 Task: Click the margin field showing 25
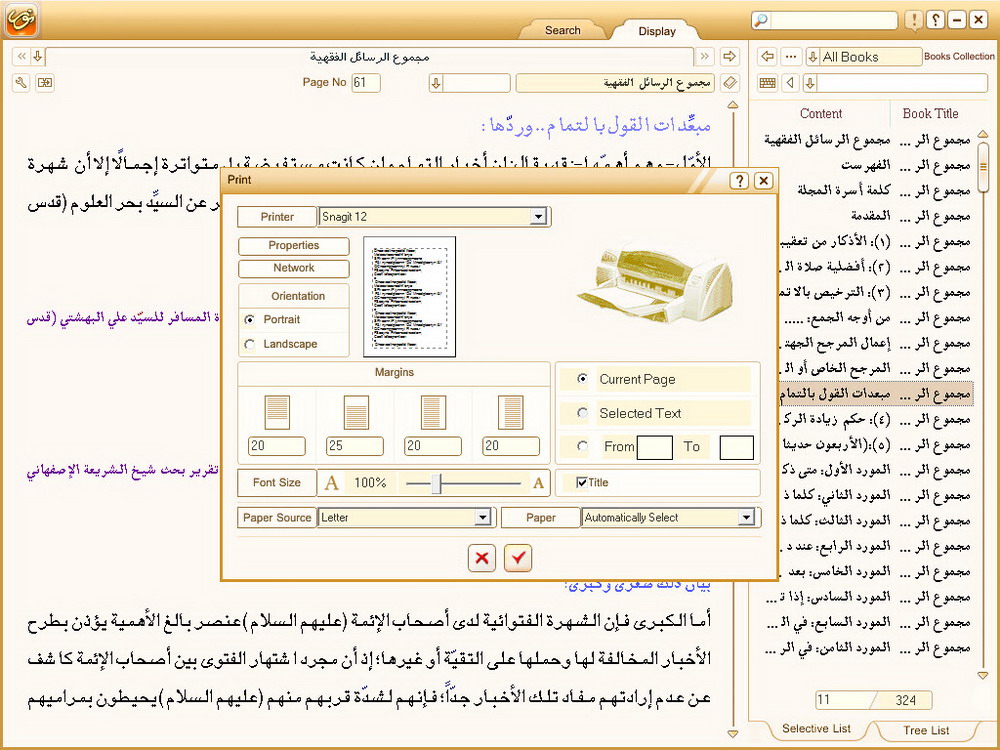coord(355,446)
